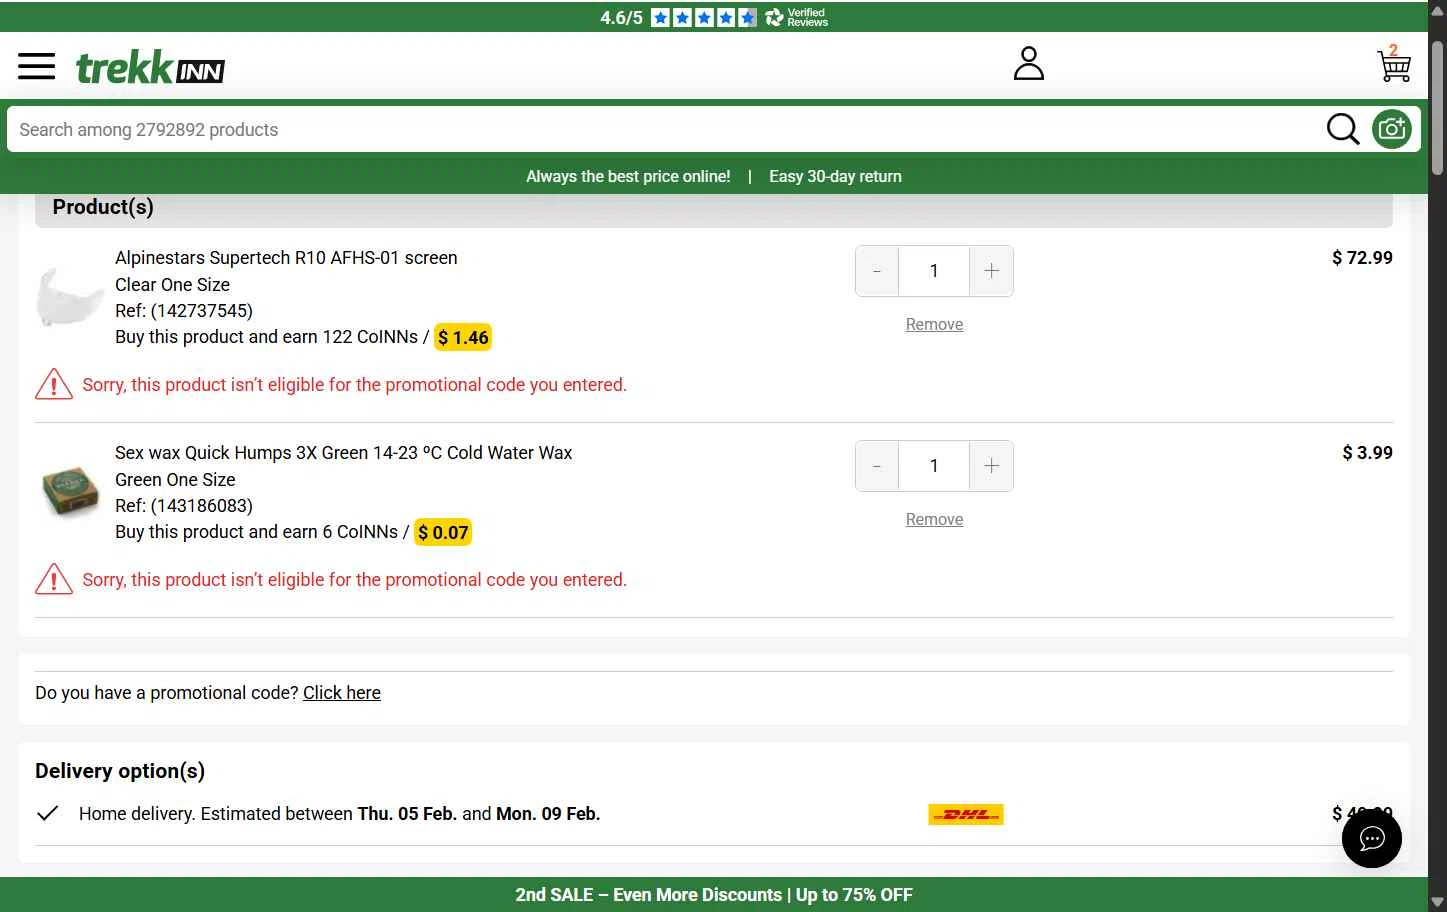Screen dimensions: 1447x912
Task: Click Sex wax quantity value field
Action: click(934, 466)
